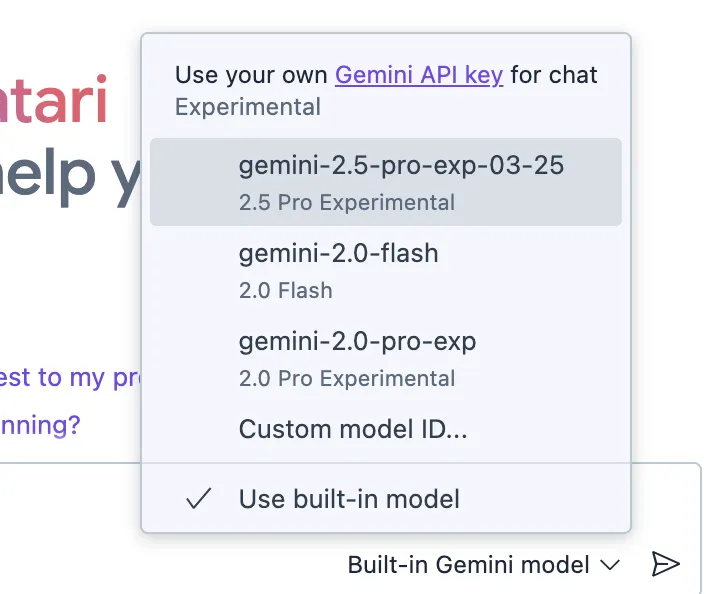Expand the chevron next to Built-in Gemini model
The image size is (706, 594).
click(x=610, y=565)
